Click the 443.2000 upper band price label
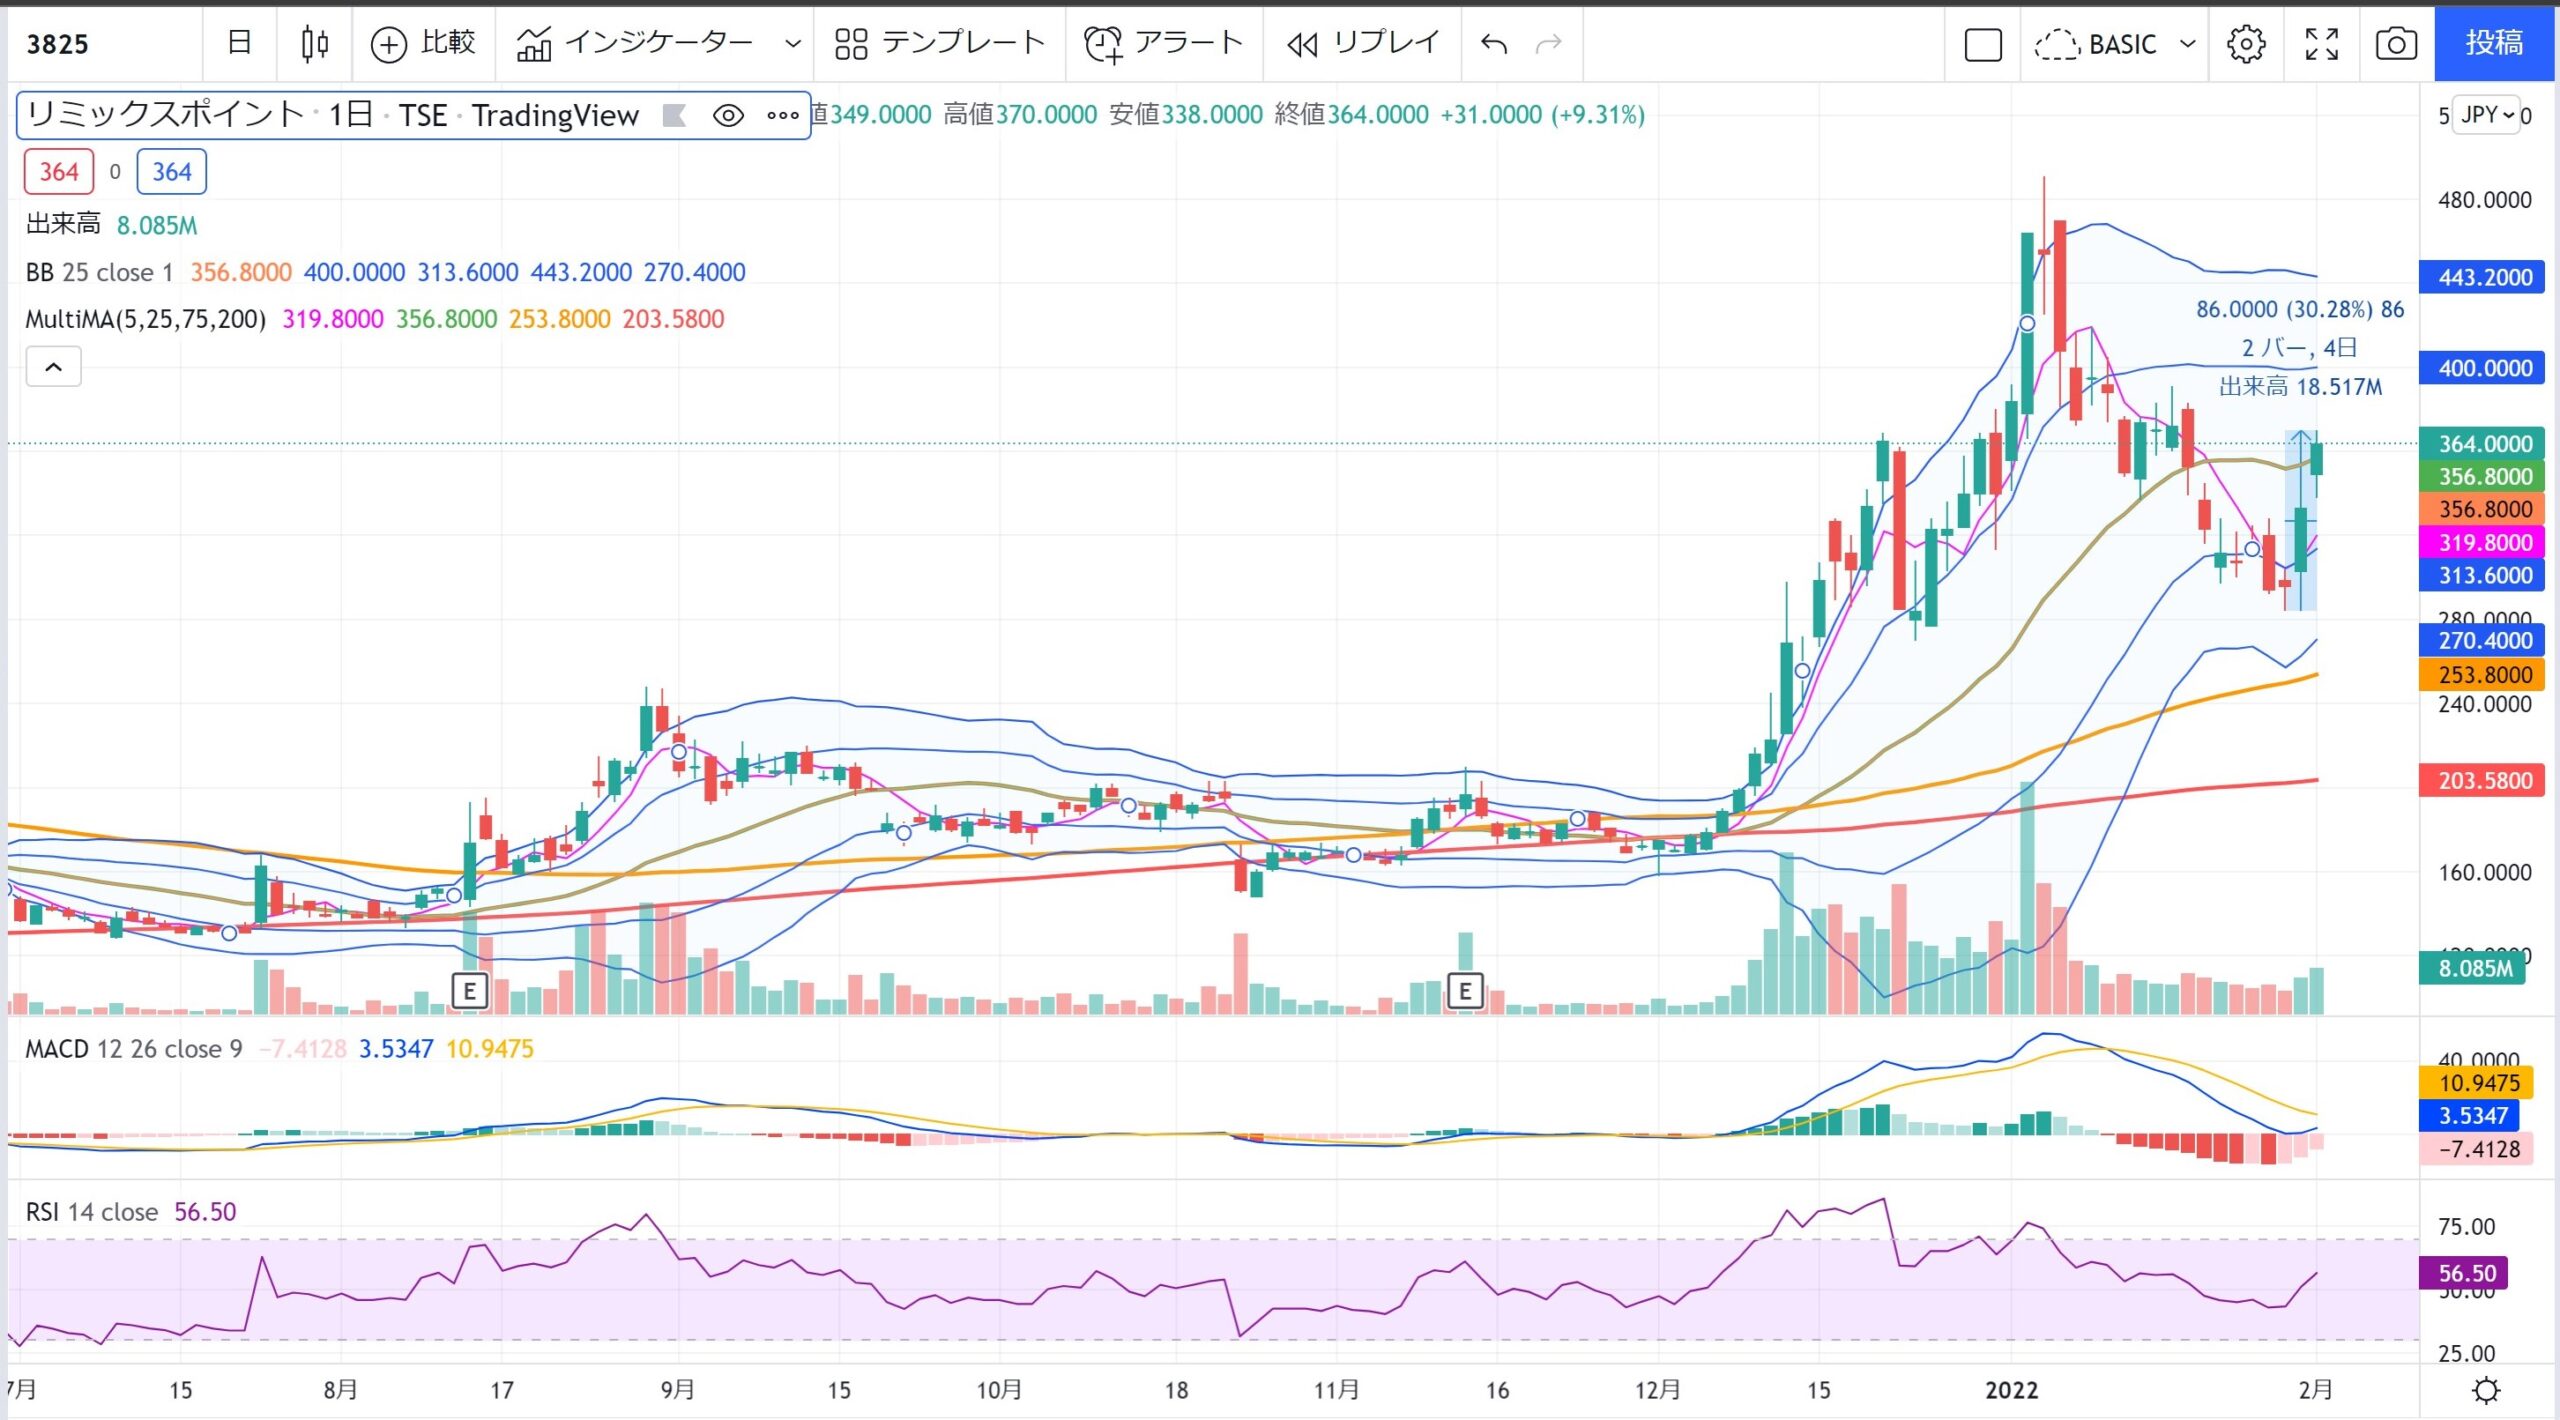 pos(2482,277)
